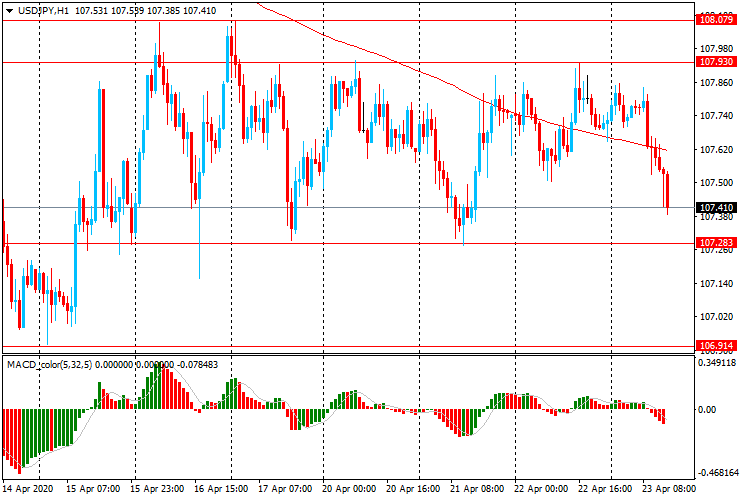This screenshot has height=500, width=740.
Task: Click the 107.980 price scale value
Action: 716,49
